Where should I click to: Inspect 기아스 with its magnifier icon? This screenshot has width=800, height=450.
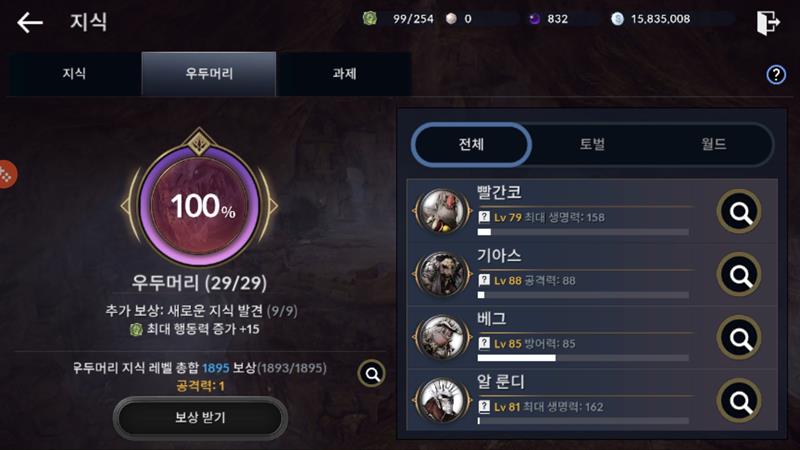[739, 275]
